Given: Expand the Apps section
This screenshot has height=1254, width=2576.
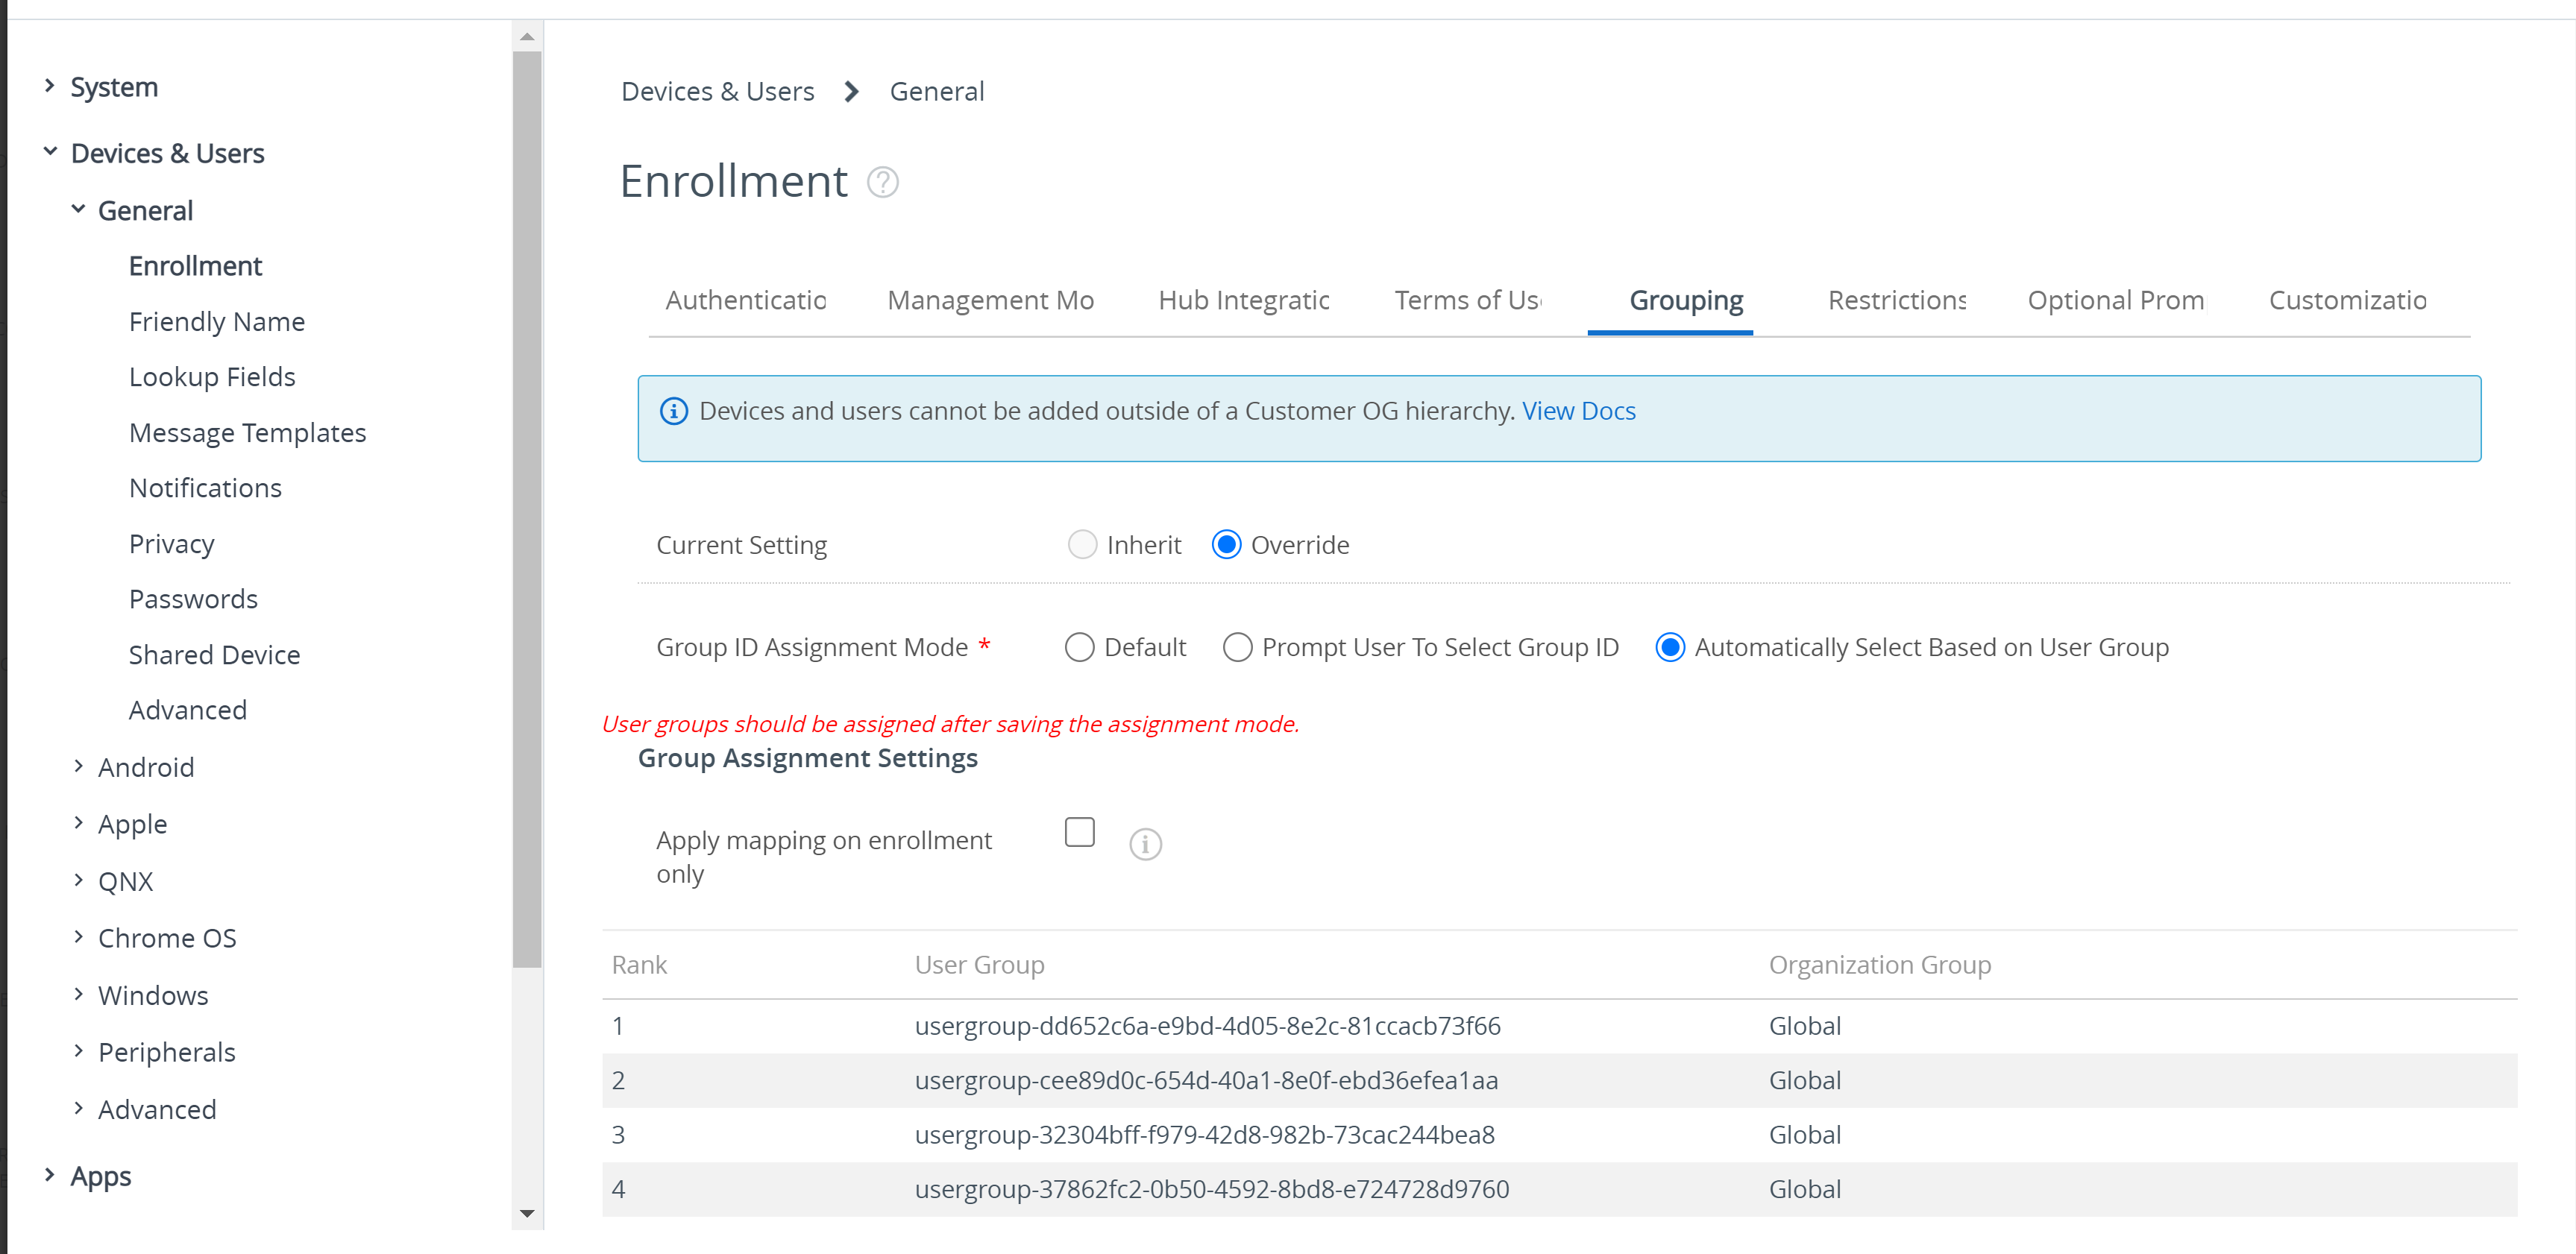Looking at the screenshot, I should coord(49,1176).
